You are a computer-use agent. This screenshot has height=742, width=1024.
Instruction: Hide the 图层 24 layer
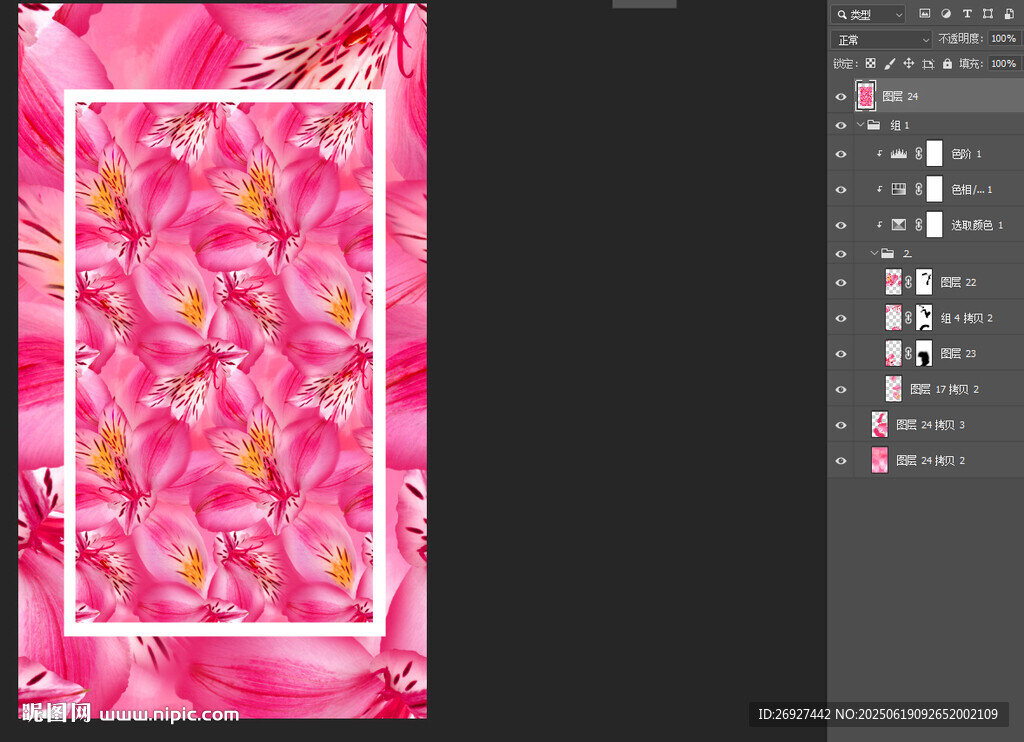pos(840,97)
